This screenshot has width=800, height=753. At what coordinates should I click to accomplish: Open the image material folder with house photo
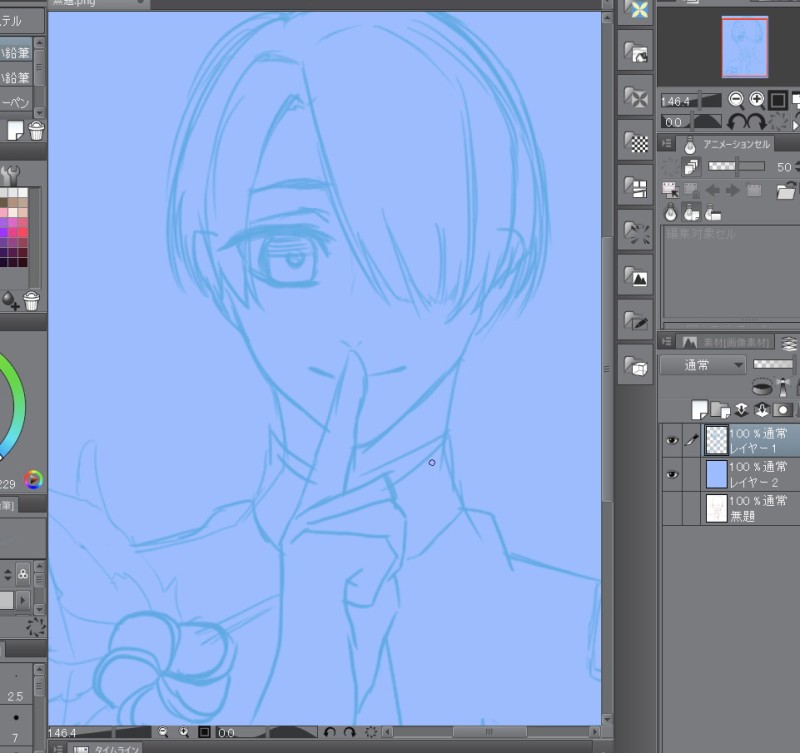click(635, 51)
